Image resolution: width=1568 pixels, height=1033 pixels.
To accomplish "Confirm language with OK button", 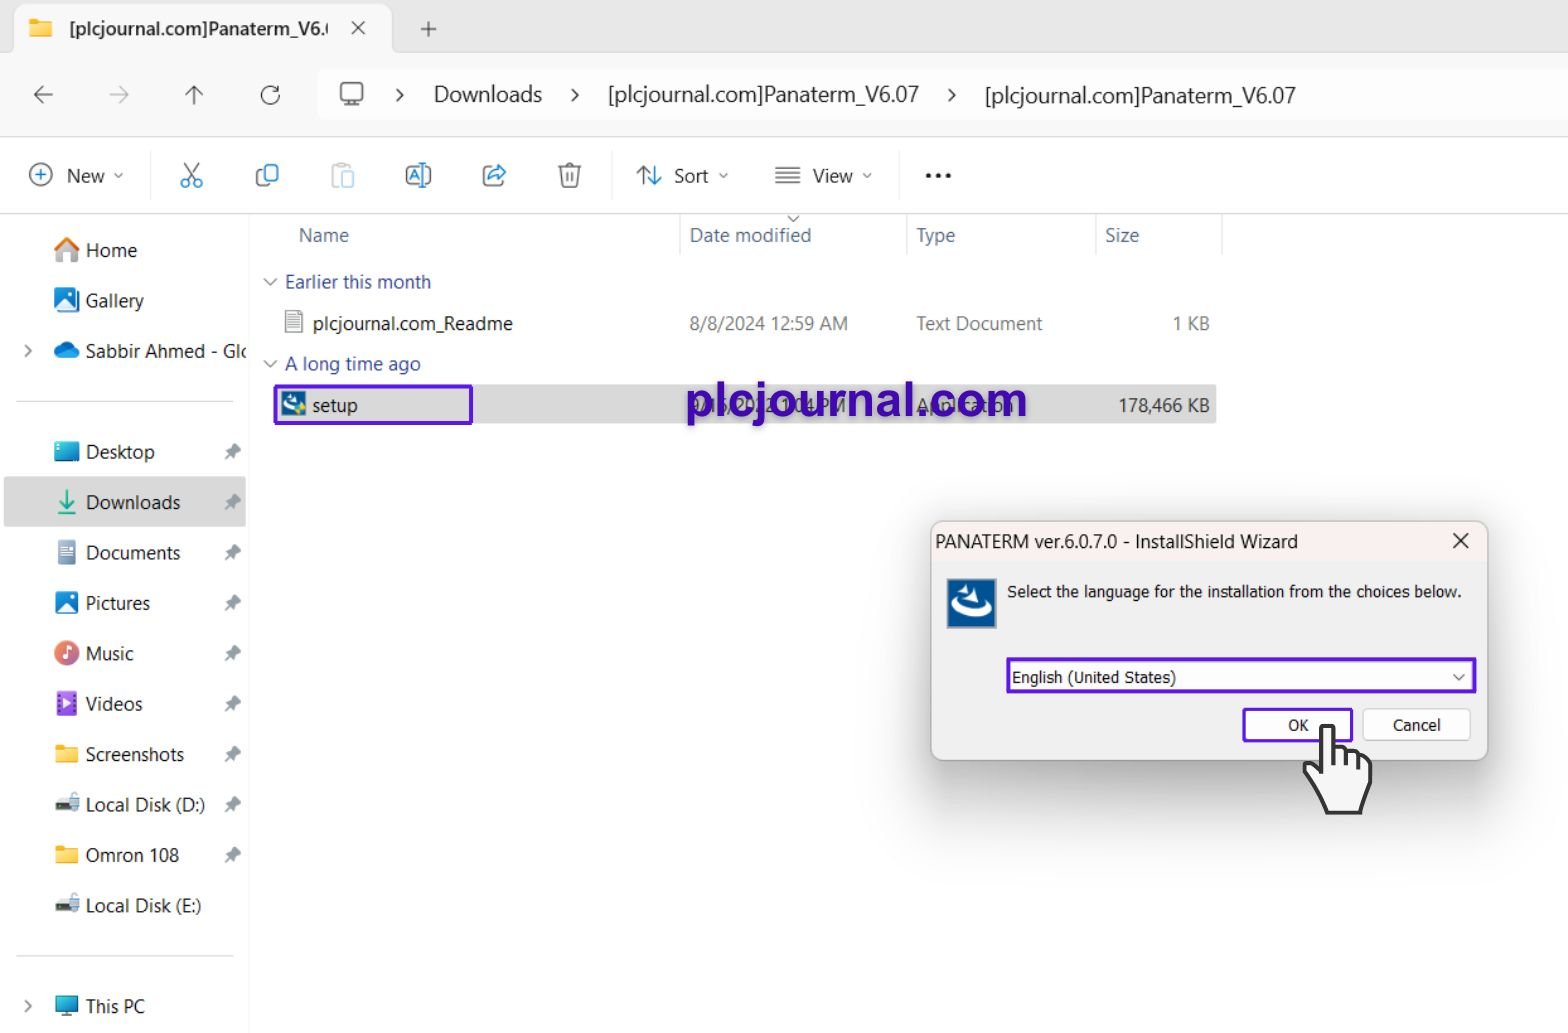I will (x=1298, y=725).
